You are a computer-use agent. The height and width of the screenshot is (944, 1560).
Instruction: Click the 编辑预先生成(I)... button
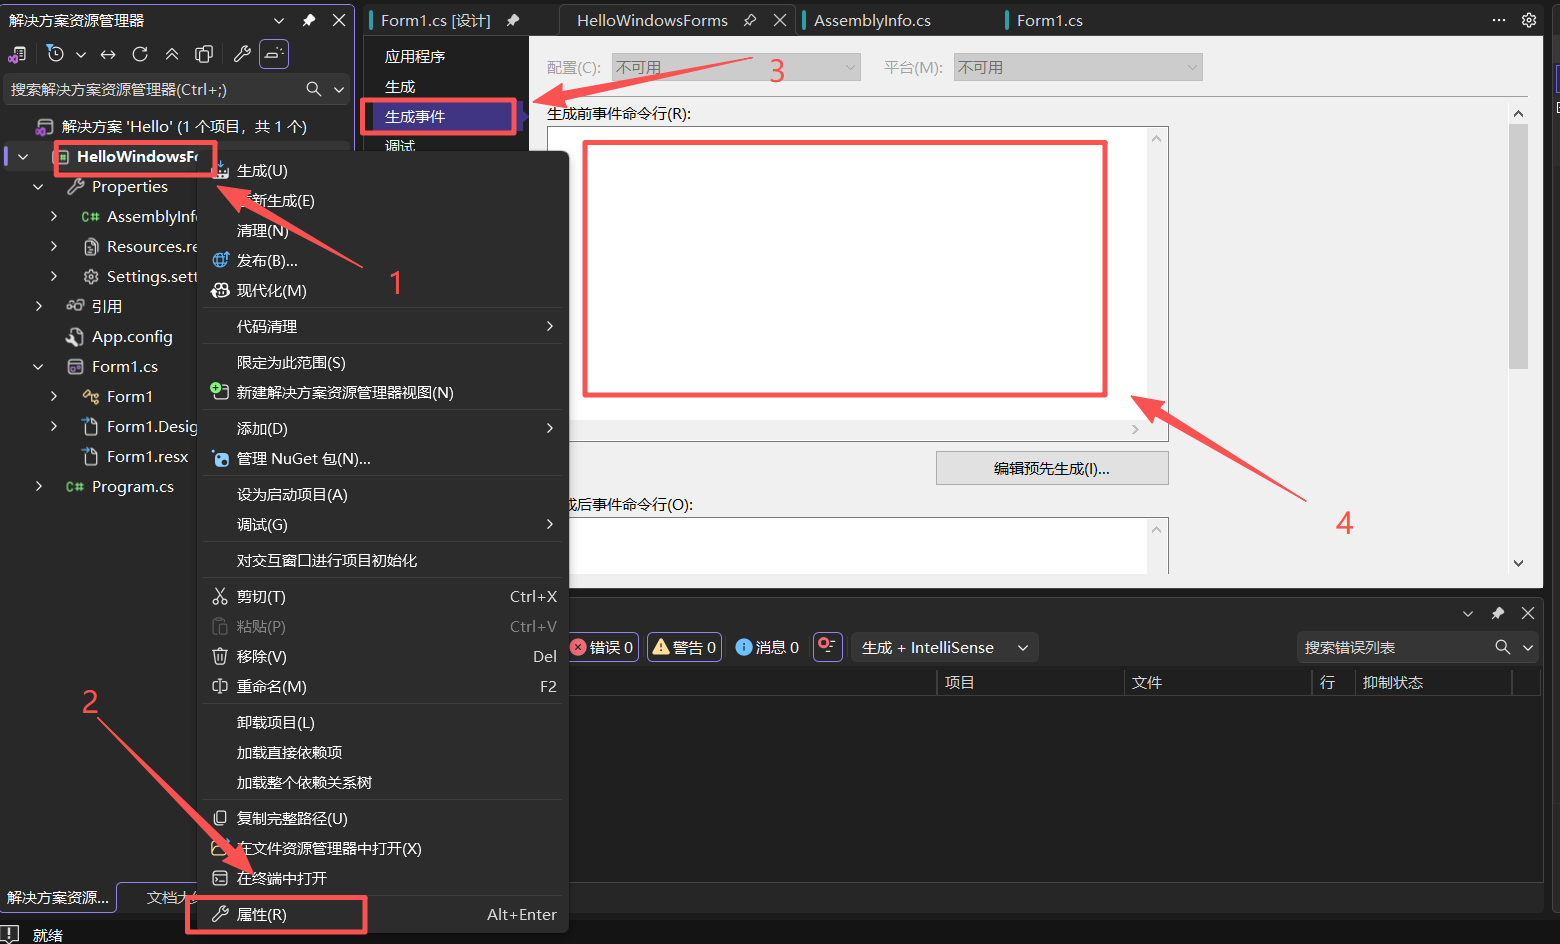click(x=1052, y=468)
